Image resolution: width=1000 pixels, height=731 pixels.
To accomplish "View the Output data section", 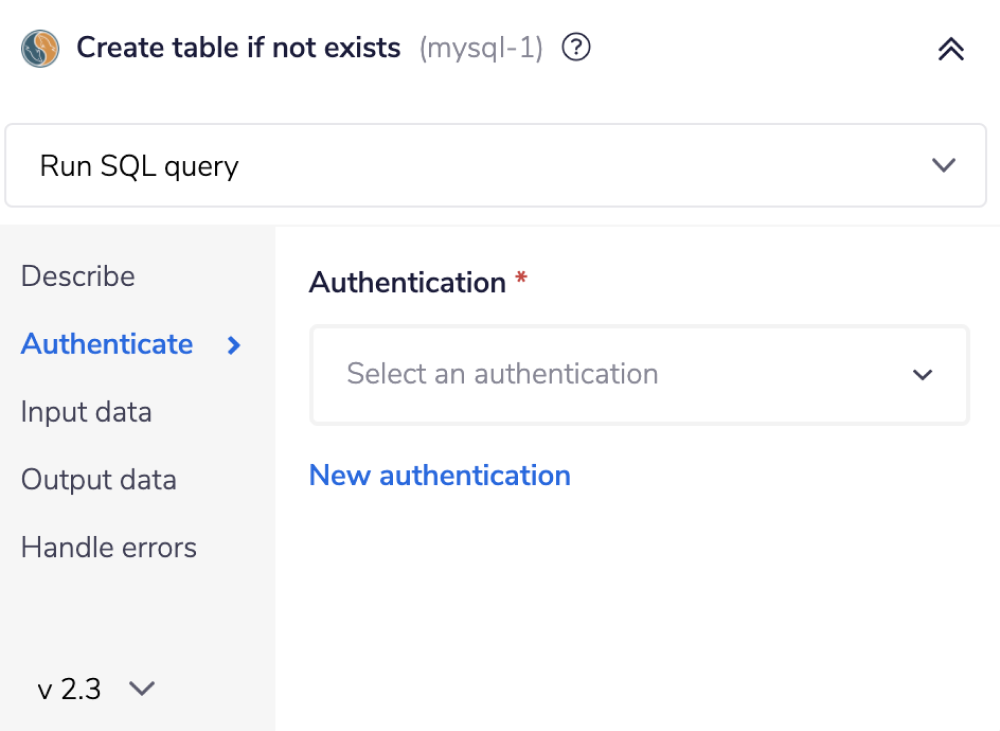I will coord(99,480).
